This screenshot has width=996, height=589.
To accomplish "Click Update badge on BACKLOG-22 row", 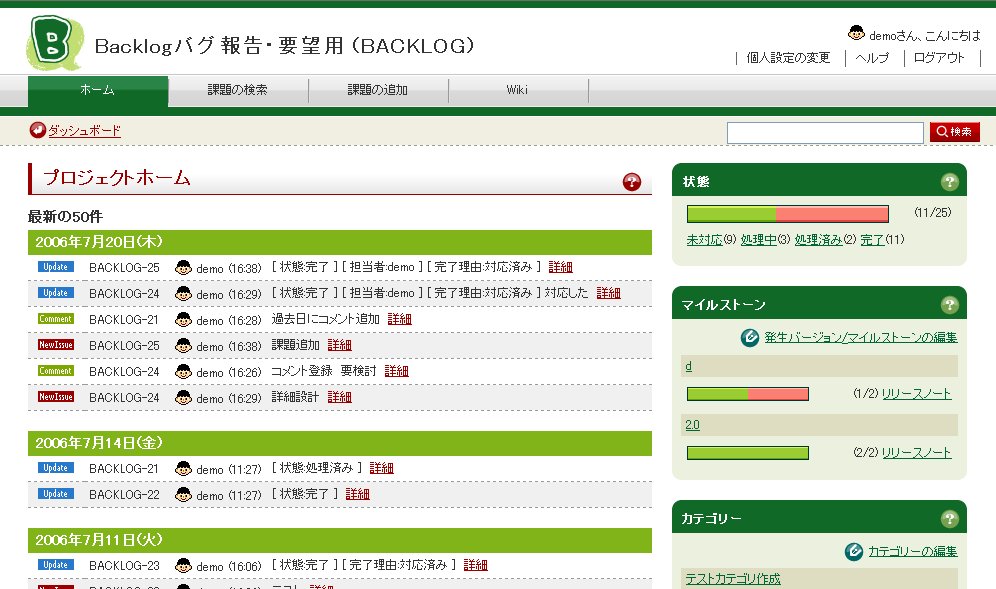I will tap(56, 494).
